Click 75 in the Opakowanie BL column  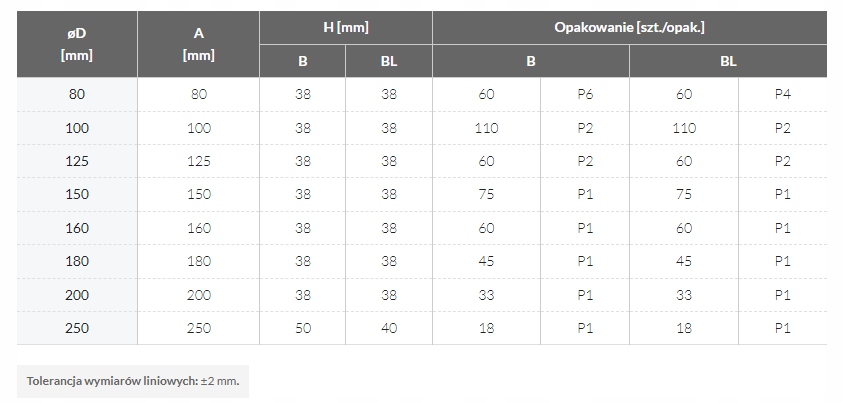684,195
